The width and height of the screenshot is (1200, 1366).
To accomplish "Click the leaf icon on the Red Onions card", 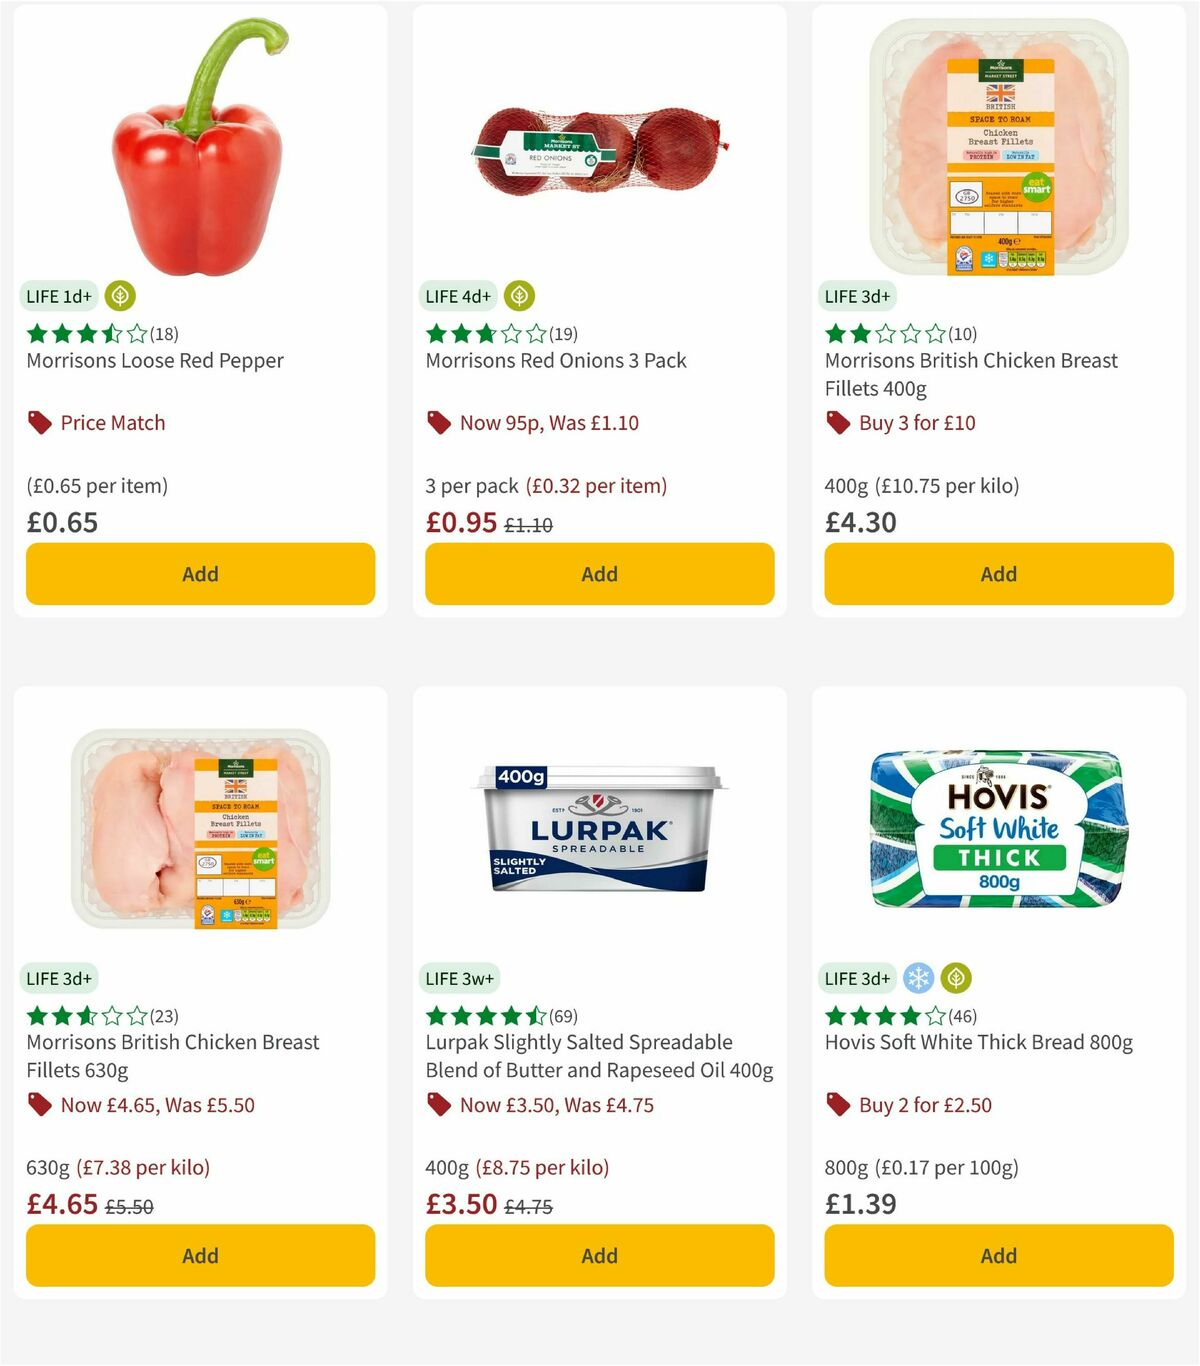I will point(518,296).
